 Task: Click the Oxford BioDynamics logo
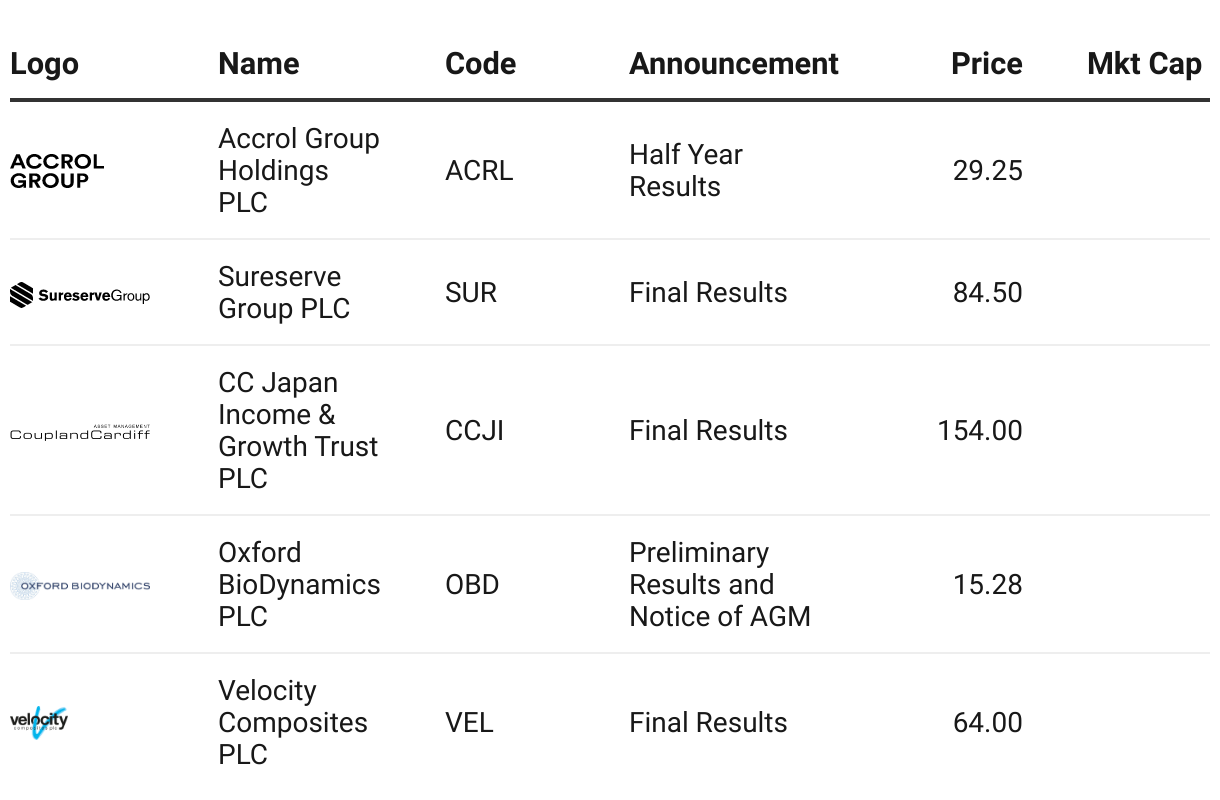point(80,586)
